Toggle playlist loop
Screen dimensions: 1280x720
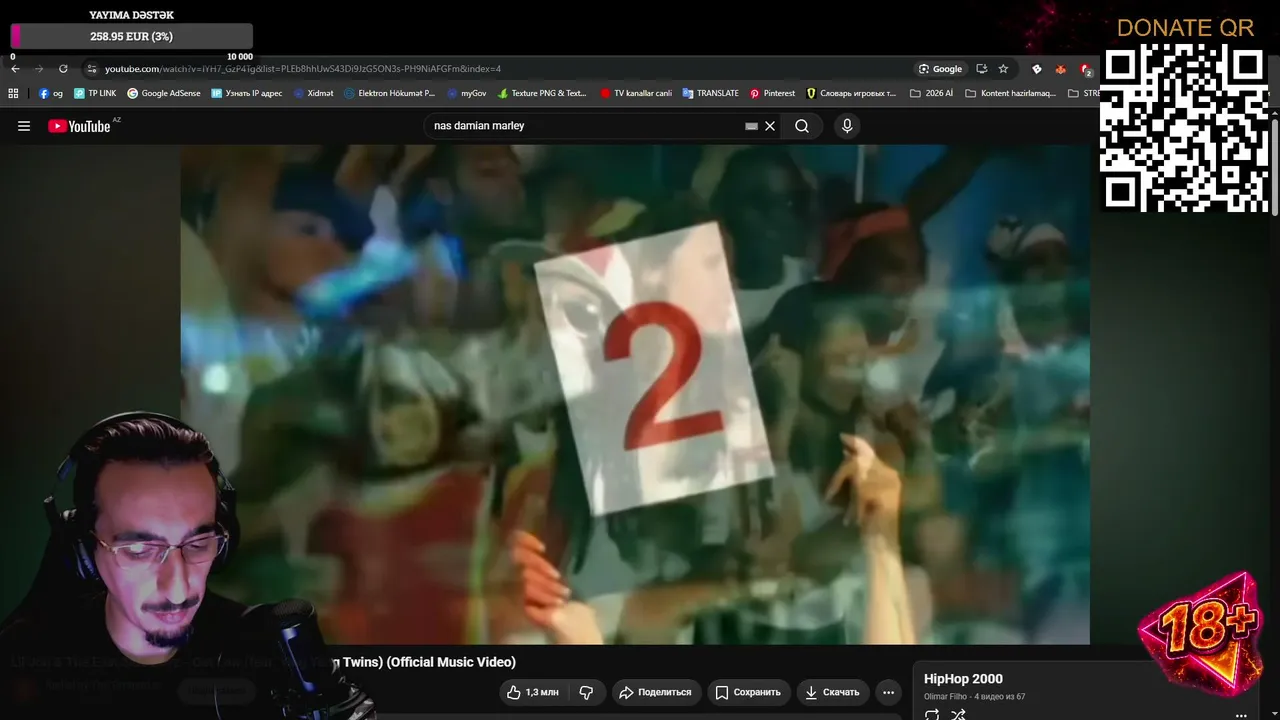[932, 715]
